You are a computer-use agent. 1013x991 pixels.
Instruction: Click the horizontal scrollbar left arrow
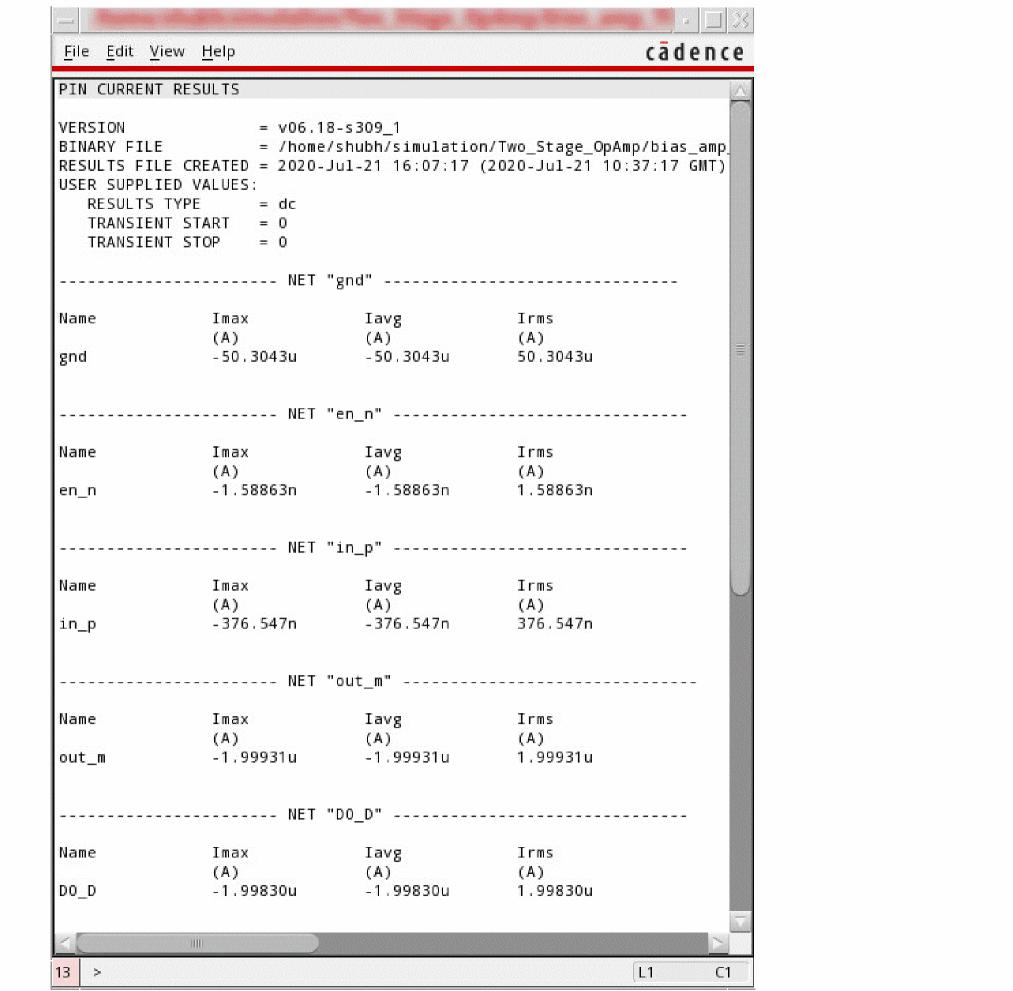(65, 943)
